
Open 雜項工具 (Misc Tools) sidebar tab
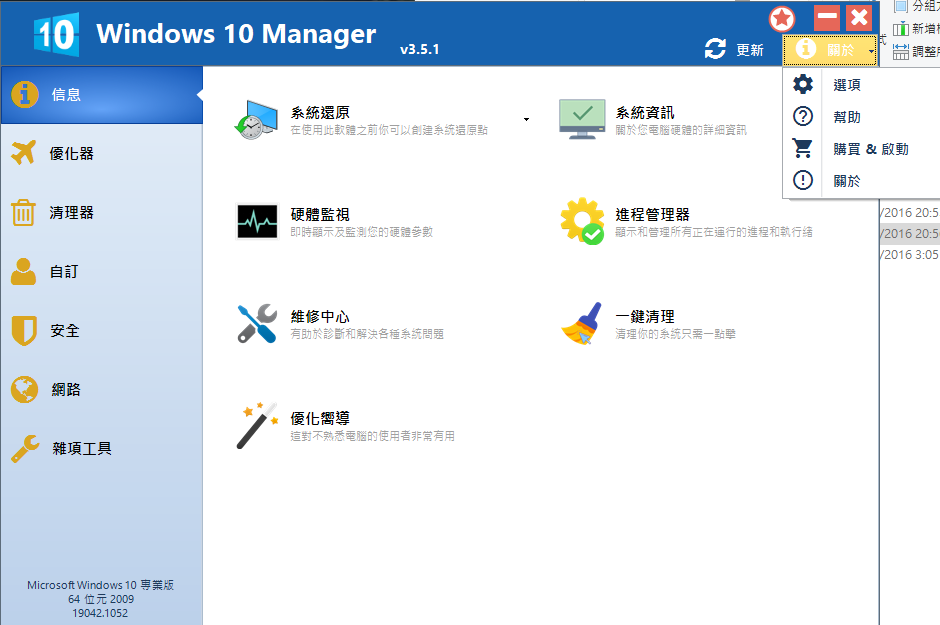(x=80, y=449)
